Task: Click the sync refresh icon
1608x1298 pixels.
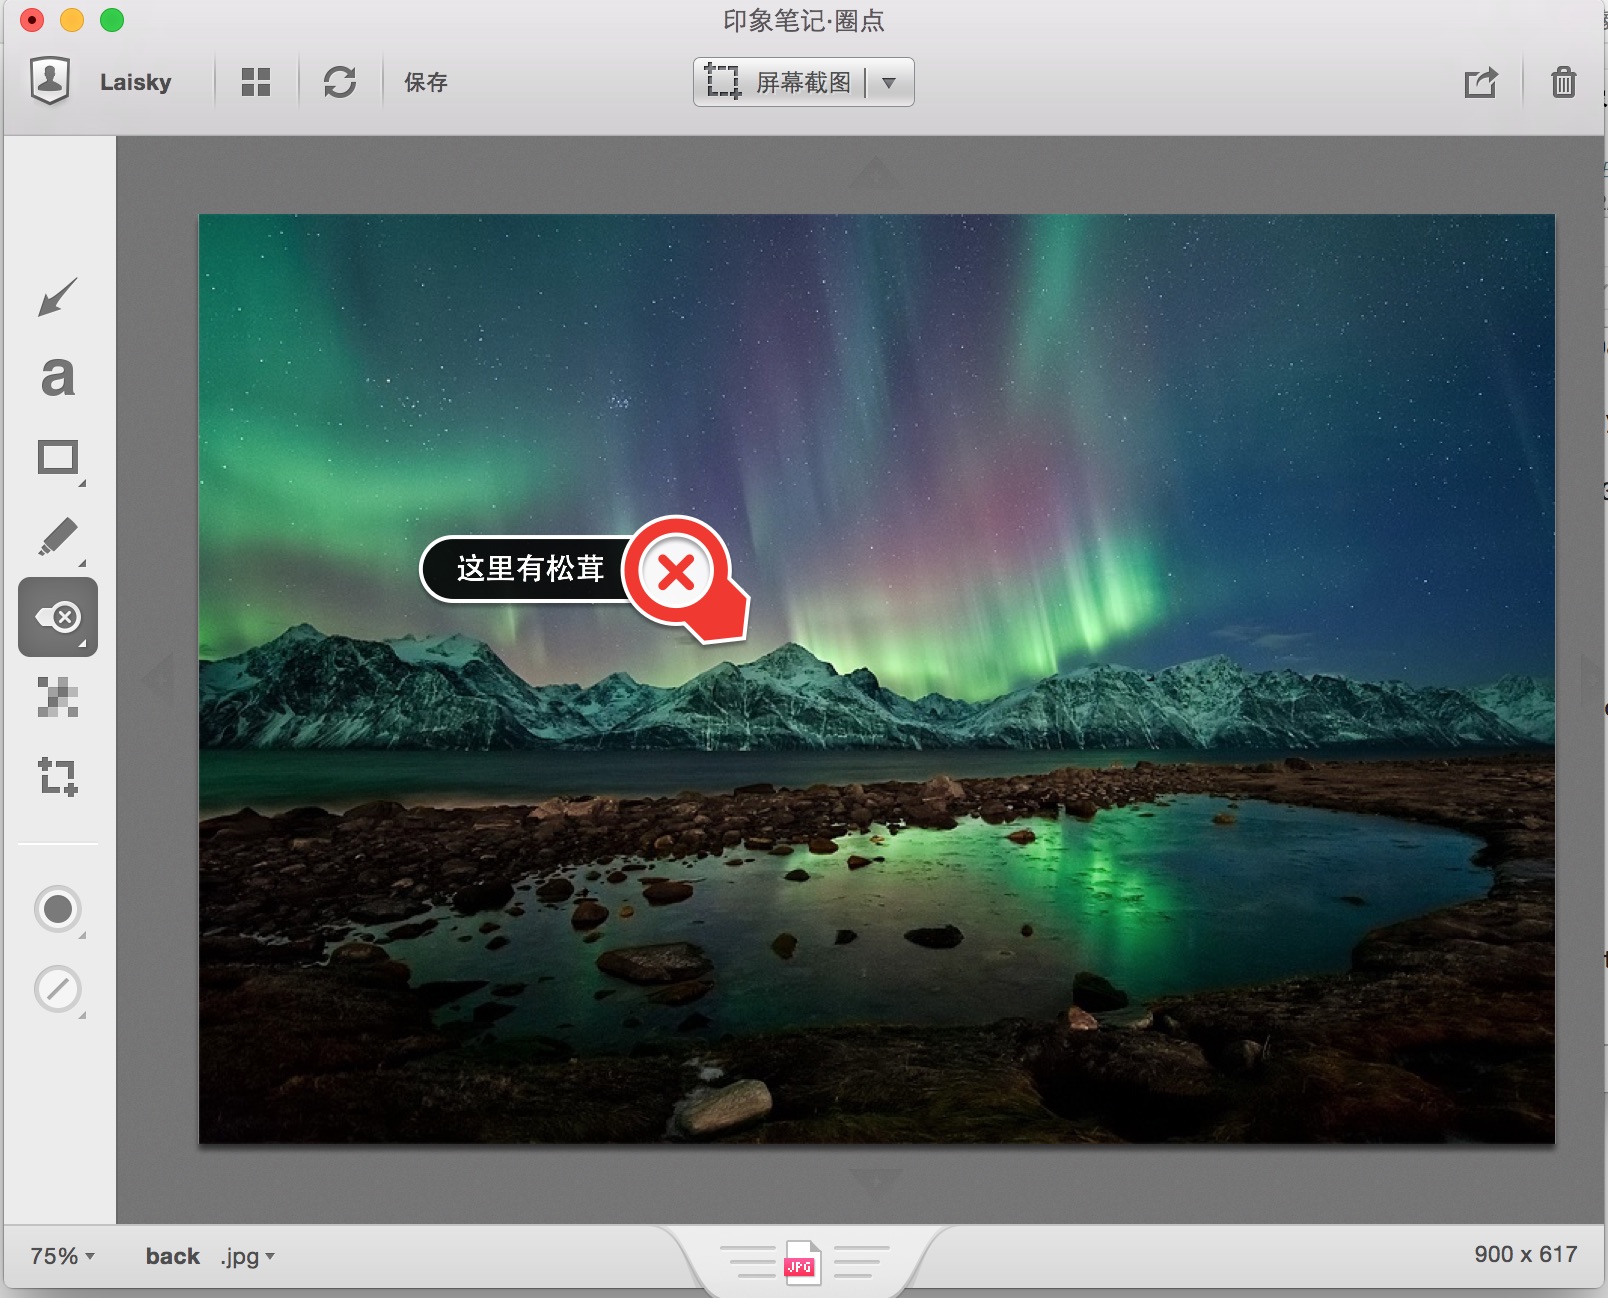Action: (340, 82)
